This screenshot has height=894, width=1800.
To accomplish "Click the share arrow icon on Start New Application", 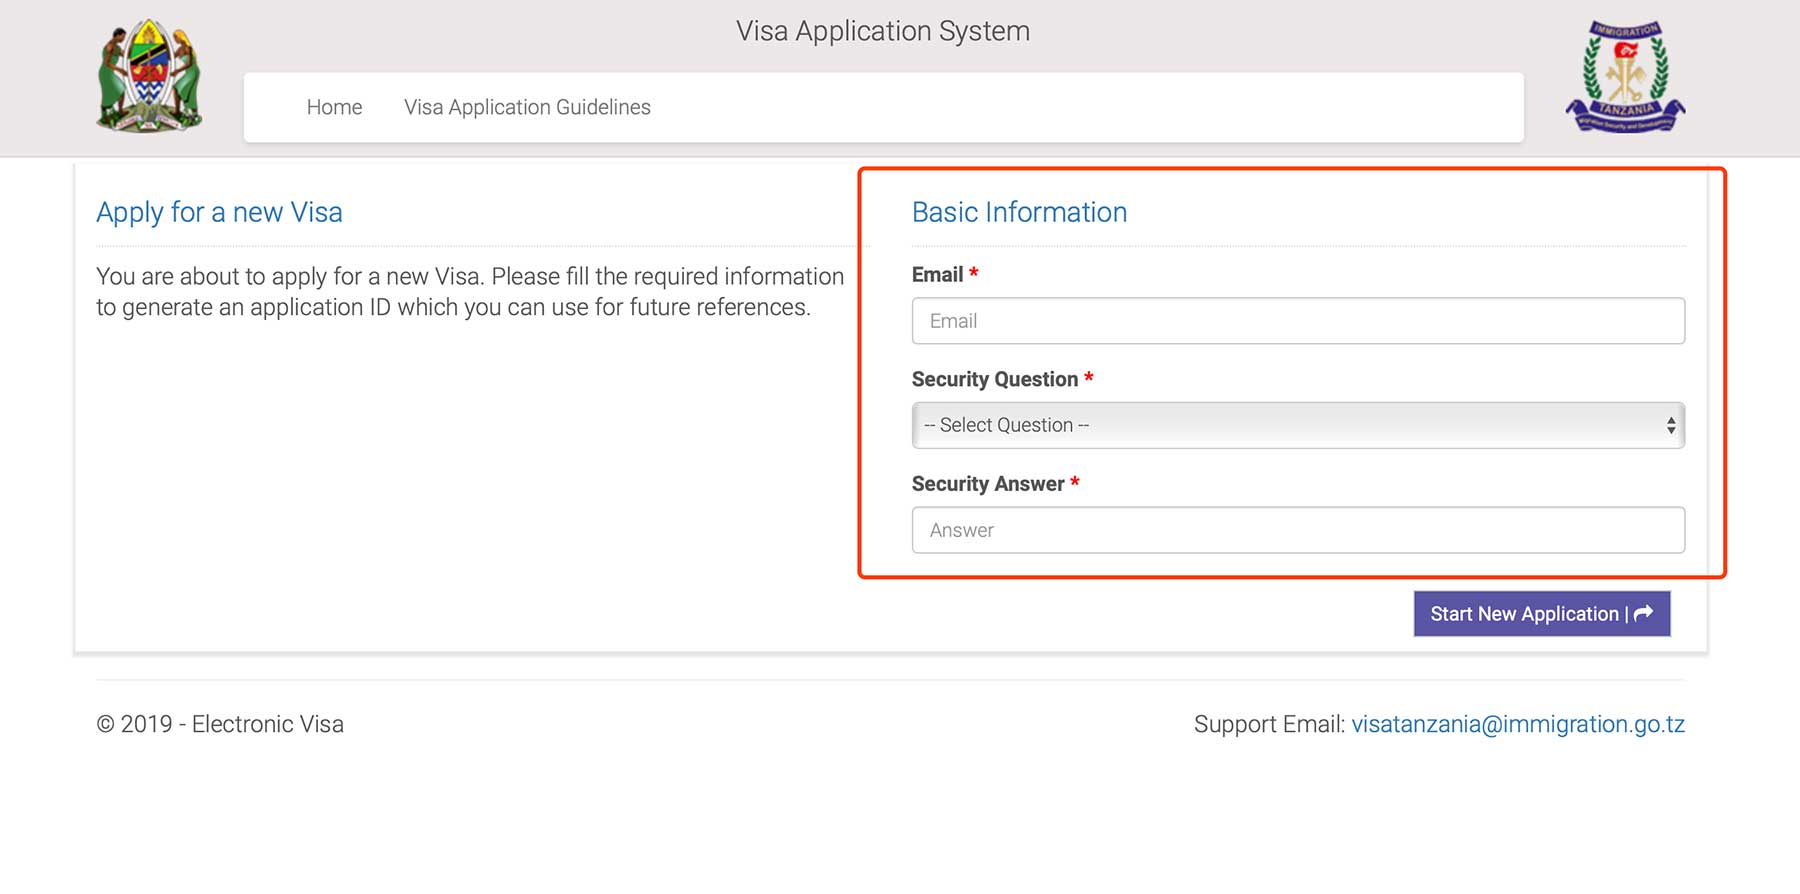I will (x=1643, y=613).
